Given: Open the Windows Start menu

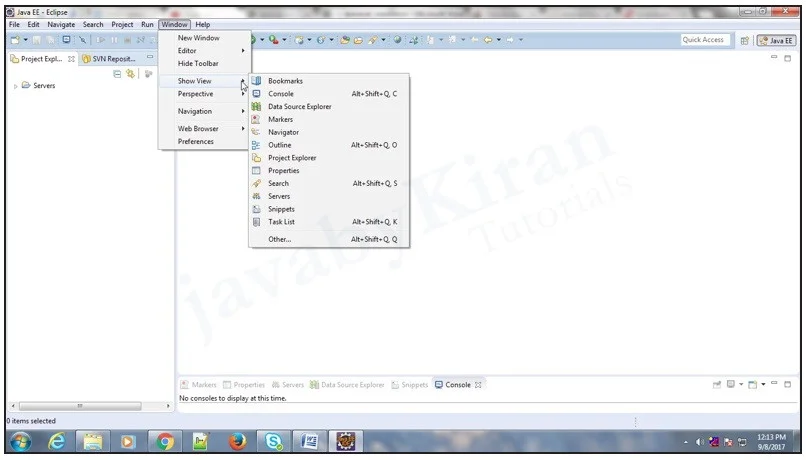Looking at the screenshot, I should point(21,441).
